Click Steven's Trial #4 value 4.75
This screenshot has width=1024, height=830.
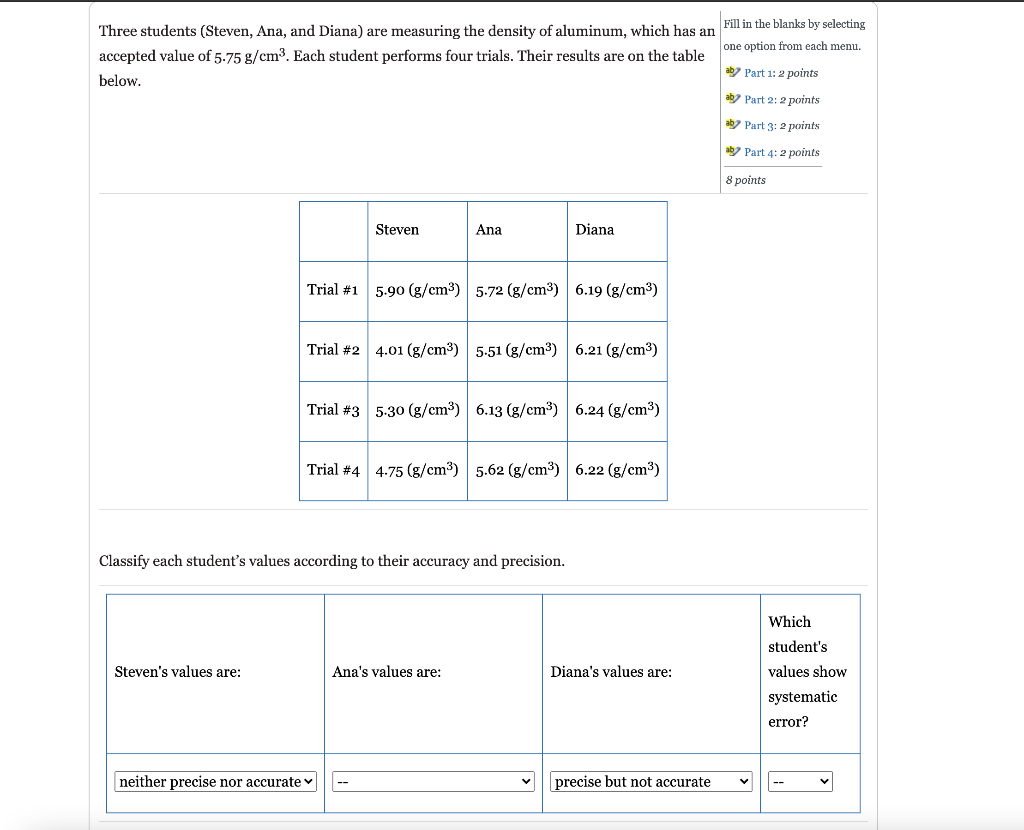pyautogui.click(x=417, y=470)
